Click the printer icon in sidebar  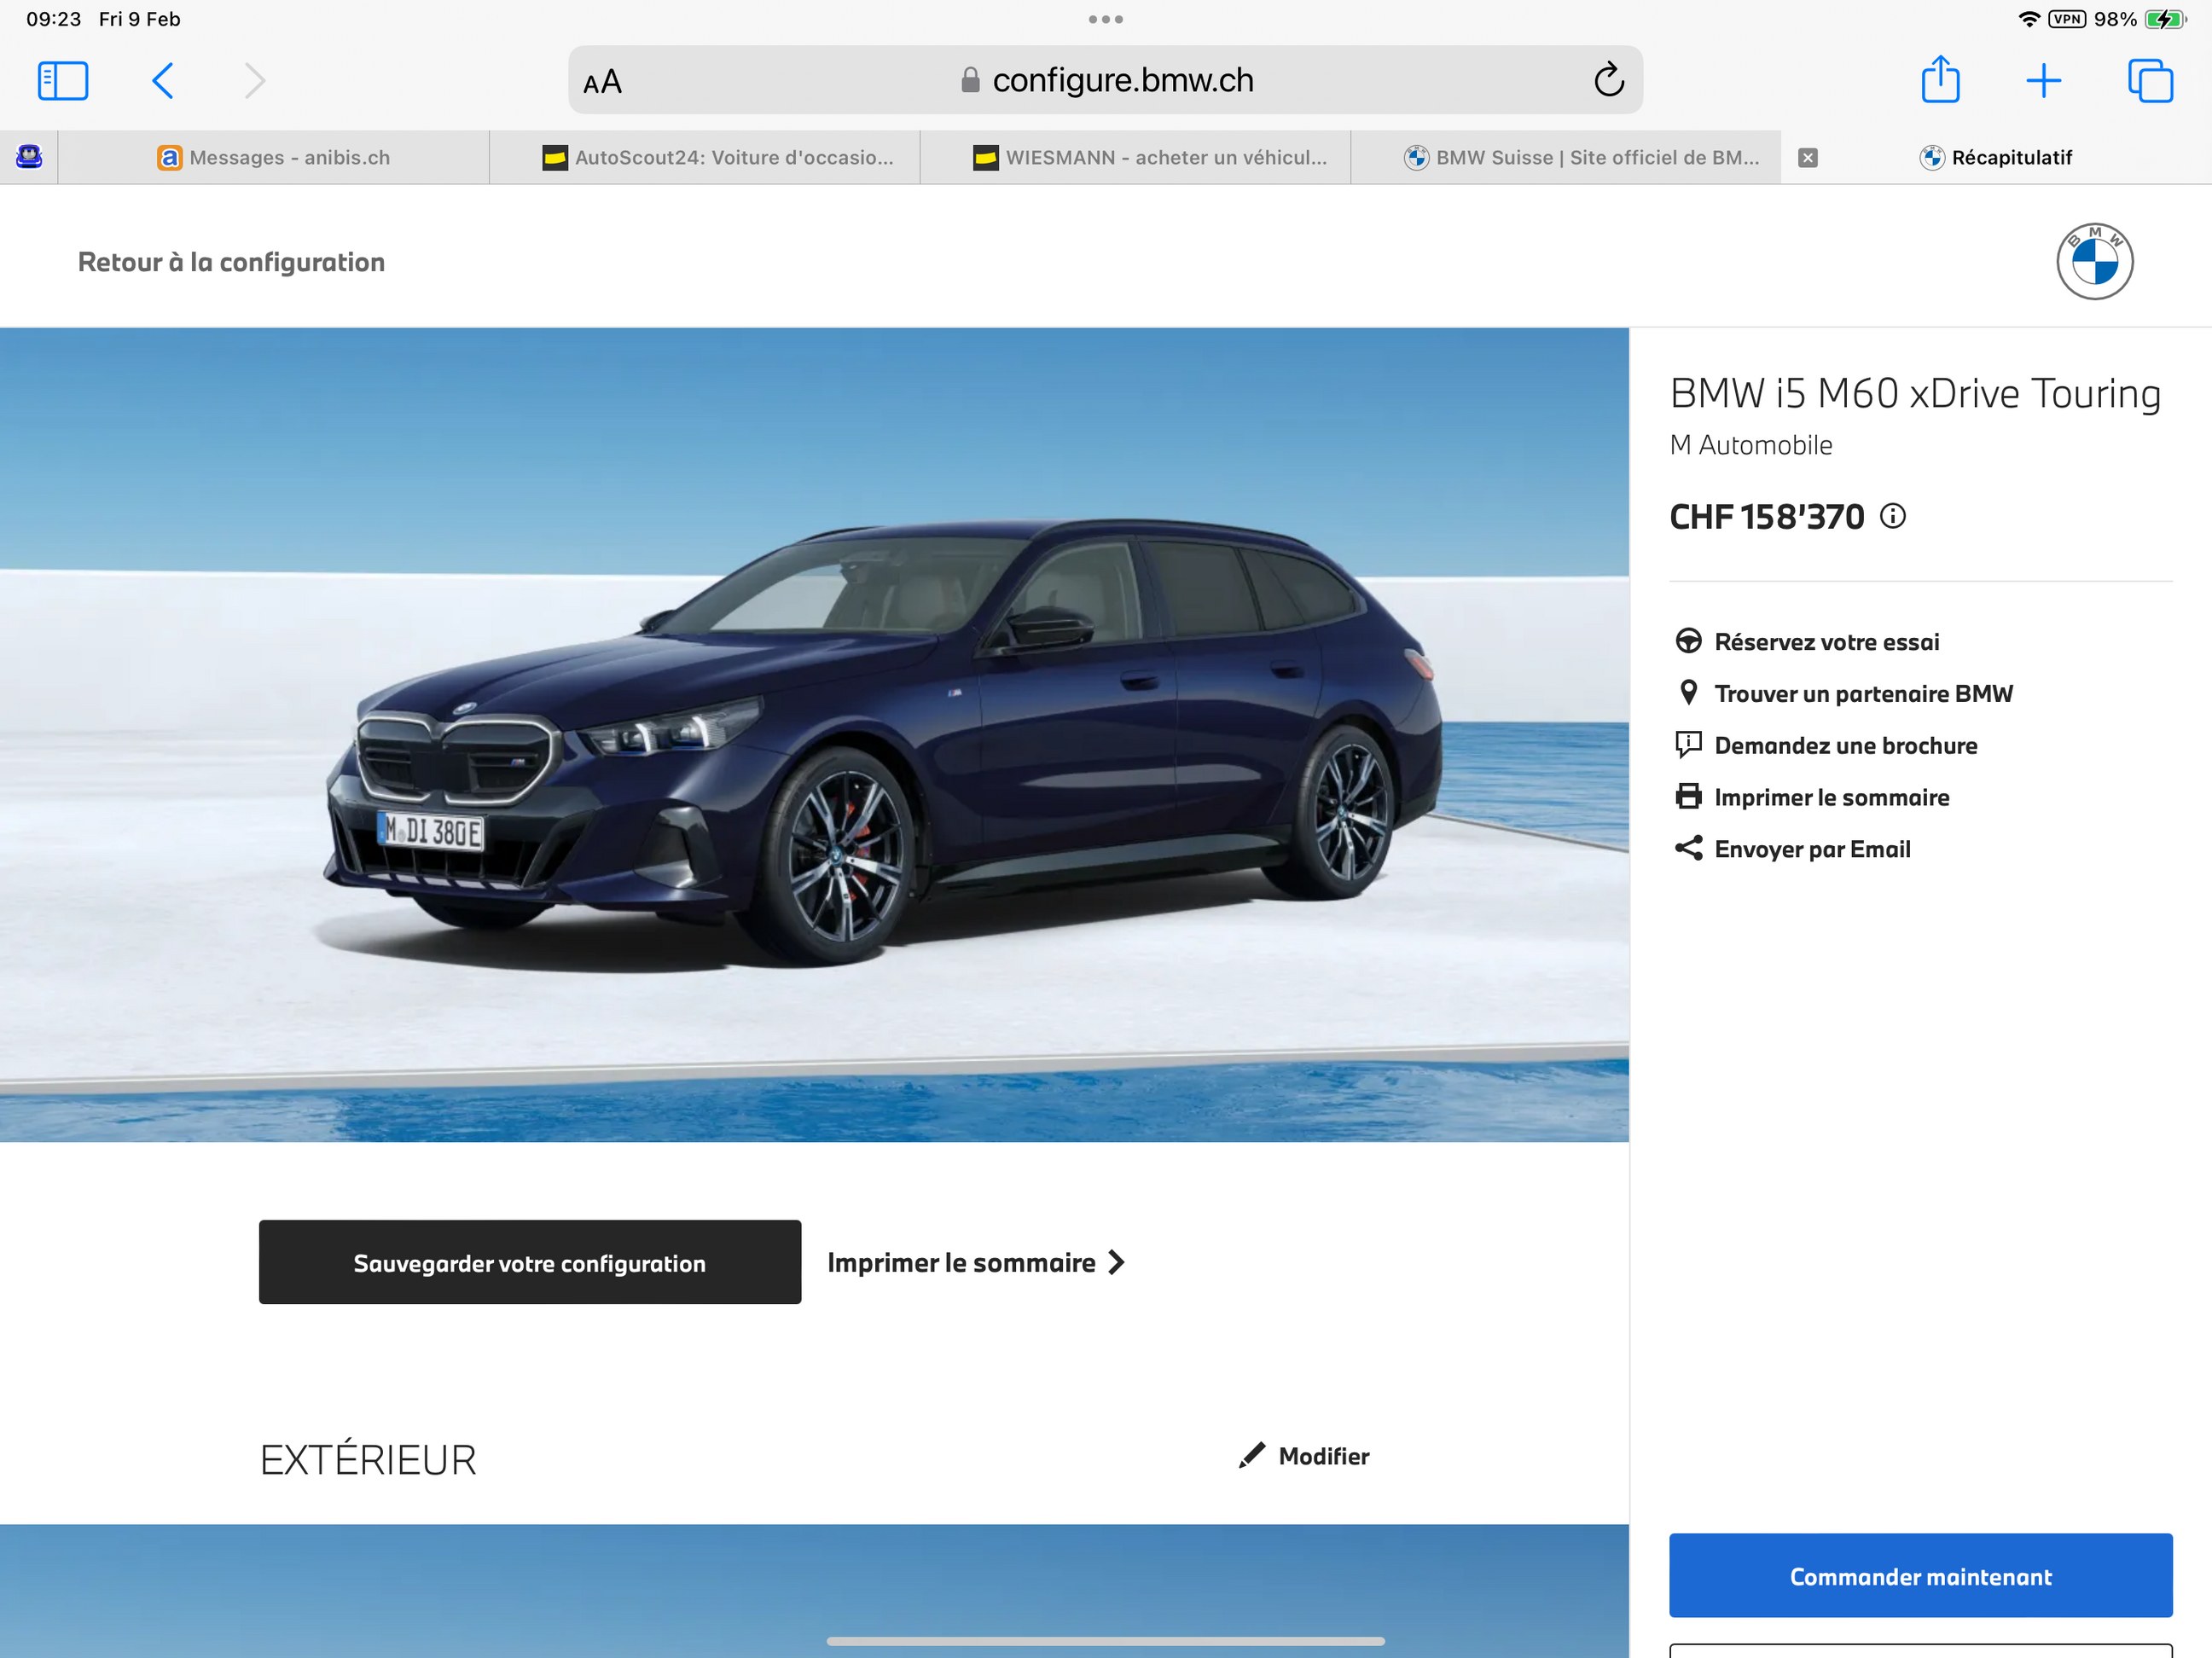pos(1688,796)
